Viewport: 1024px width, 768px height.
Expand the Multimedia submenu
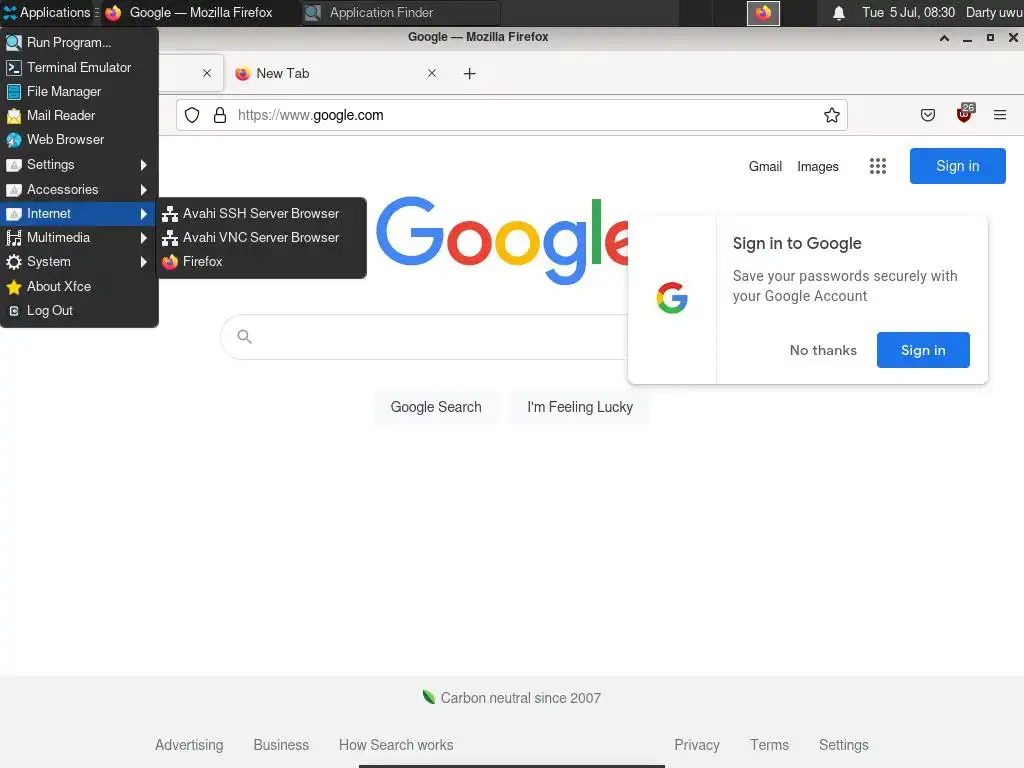click(x=79, y=238)
